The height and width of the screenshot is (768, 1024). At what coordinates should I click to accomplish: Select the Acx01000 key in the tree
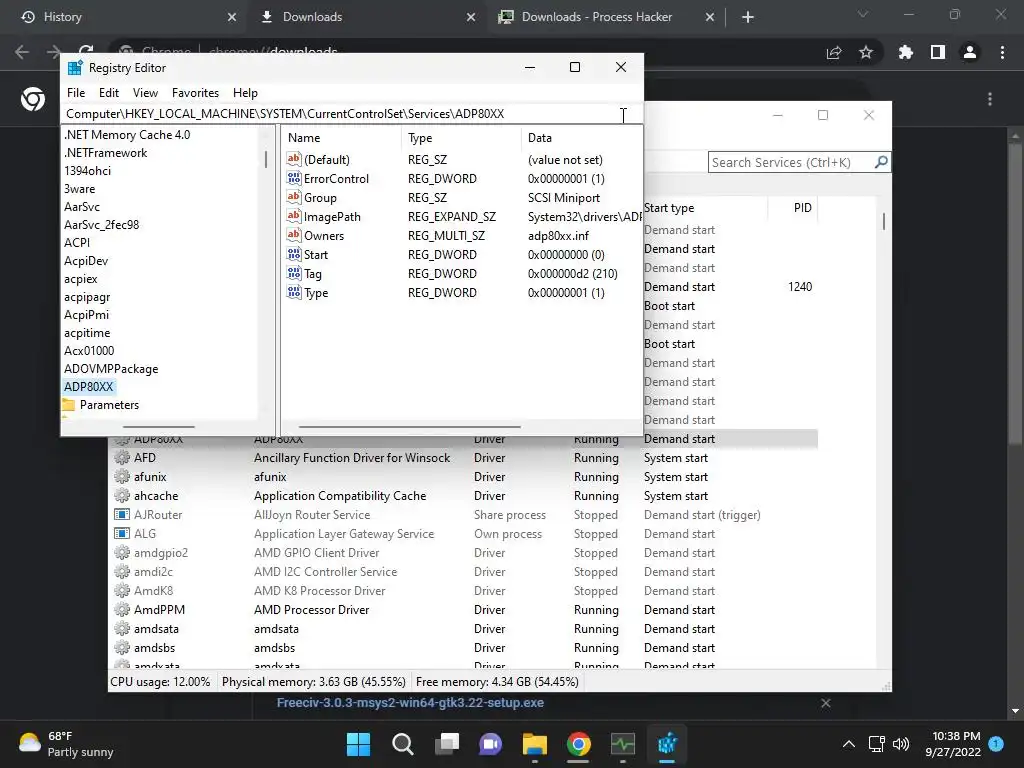click(x=89, y=351)
